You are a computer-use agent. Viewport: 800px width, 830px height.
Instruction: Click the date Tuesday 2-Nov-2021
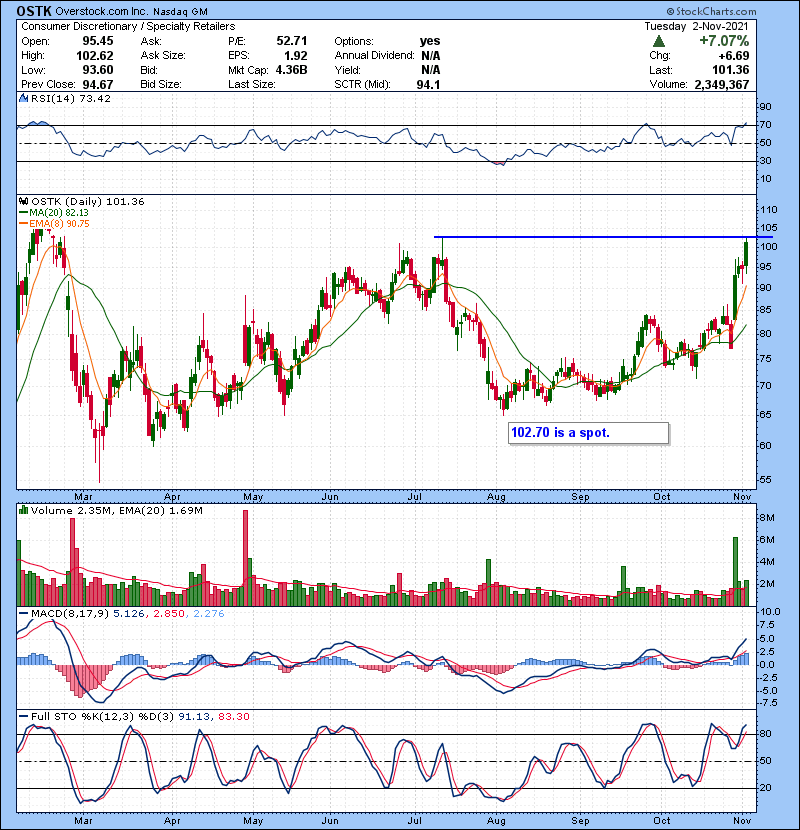click(696, 26)
